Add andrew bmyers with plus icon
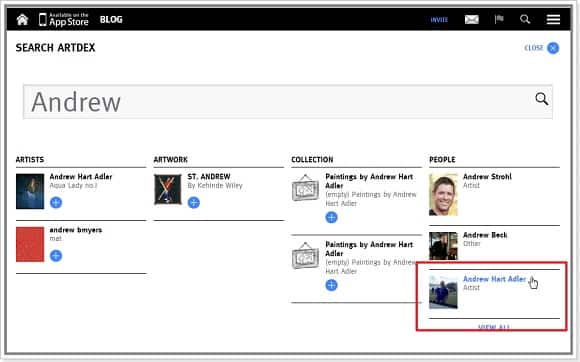Viewport: 580px width, 362px height. pos(56,256)
